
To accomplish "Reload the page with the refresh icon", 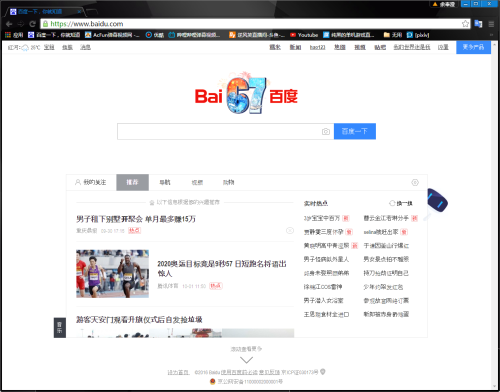I will click(x=32, y=24).
